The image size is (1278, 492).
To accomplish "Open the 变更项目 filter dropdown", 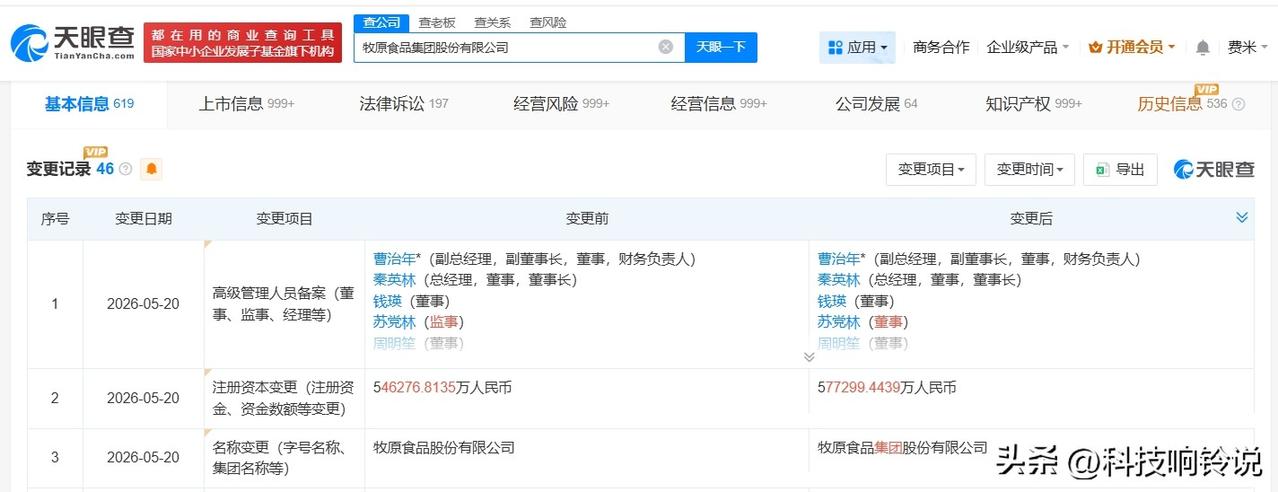I will click(931, 169).
